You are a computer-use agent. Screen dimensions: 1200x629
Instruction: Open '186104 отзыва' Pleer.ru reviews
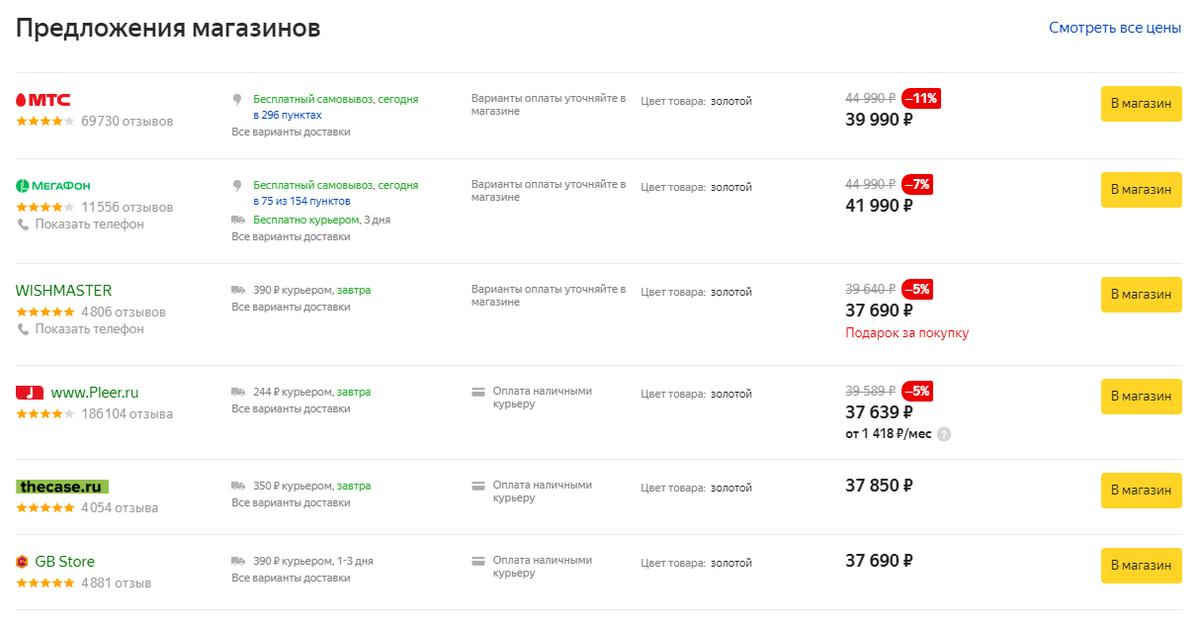127,414
